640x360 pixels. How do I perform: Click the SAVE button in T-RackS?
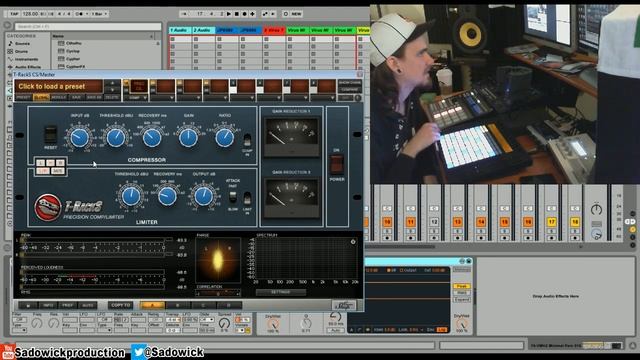pos(76,98)
